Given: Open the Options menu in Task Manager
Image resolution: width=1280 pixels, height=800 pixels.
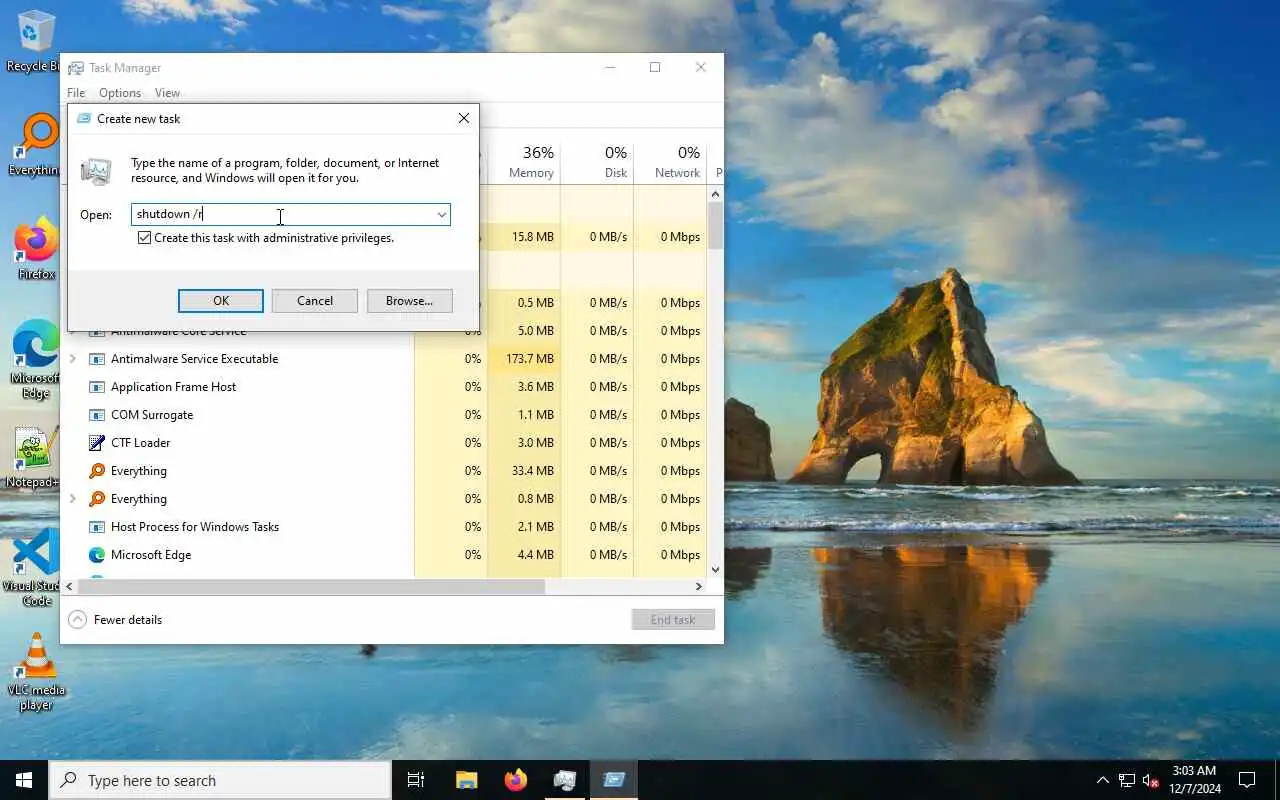Looking at the screenshot, I should click(x=120, y=93).
